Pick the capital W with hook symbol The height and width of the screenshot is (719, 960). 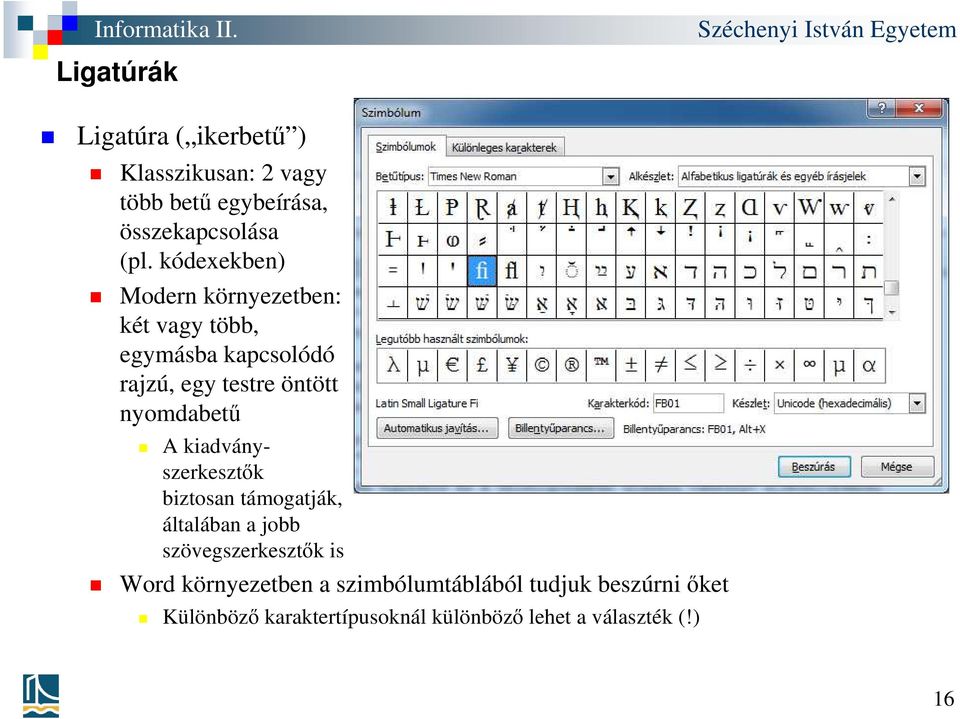pyautogui.click(x=809, y=208)
